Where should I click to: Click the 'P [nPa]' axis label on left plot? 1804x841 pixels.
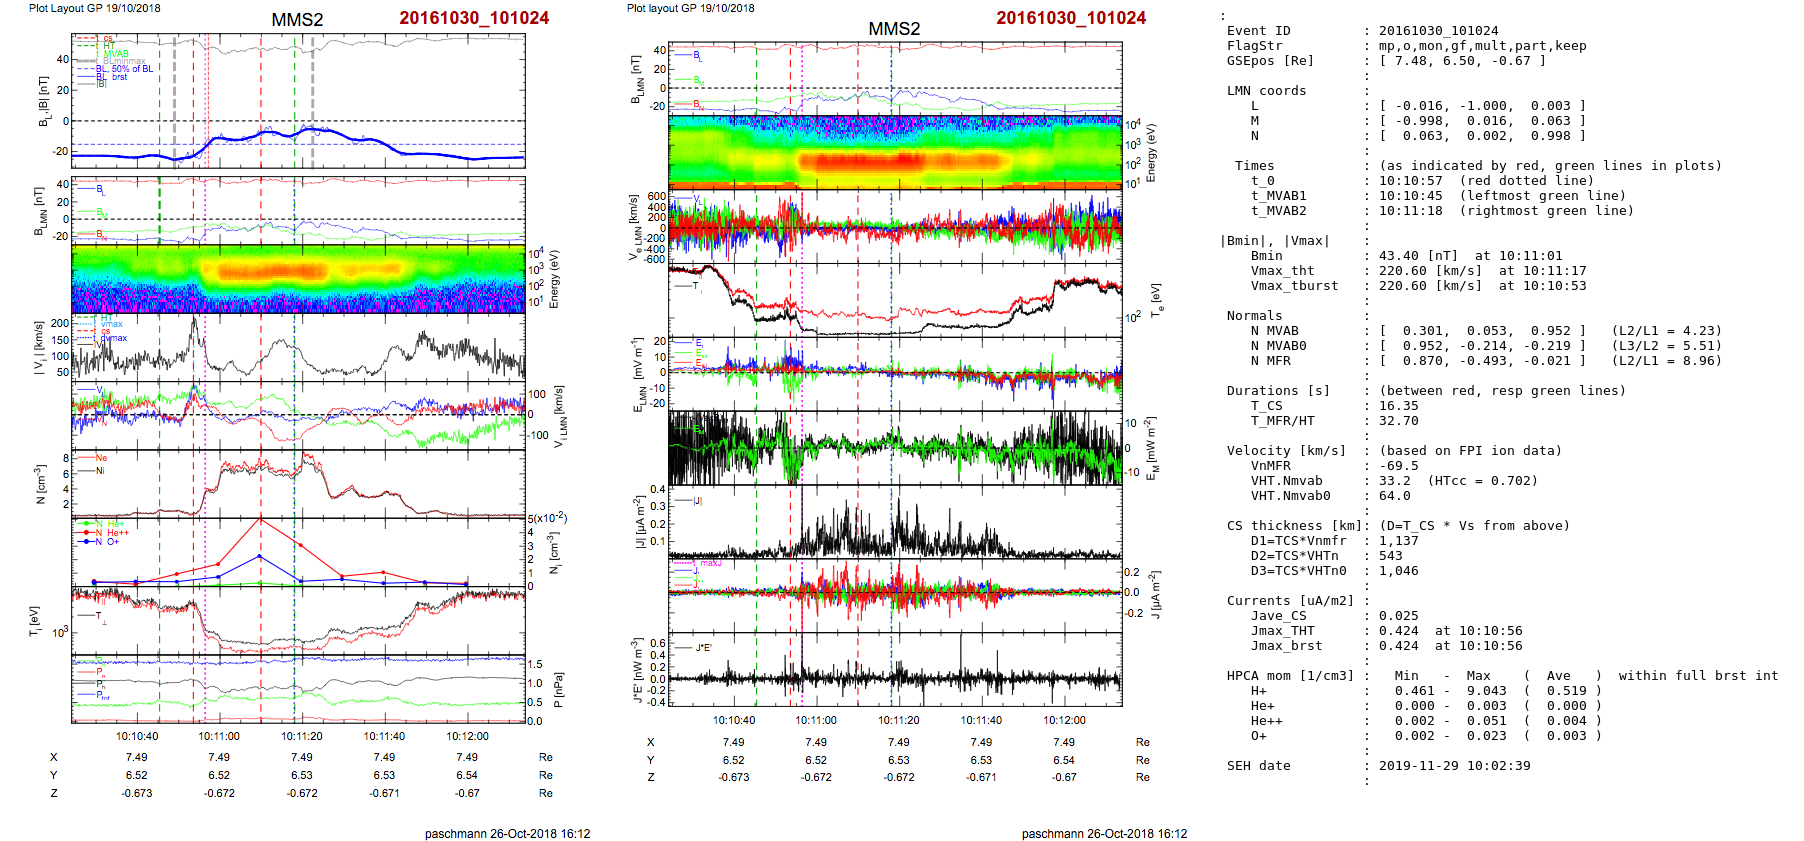click(558, 690)
